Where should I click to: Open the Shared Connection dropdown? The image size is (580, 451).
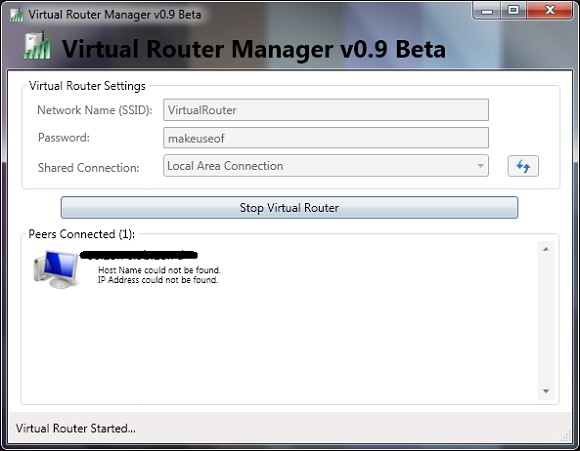(x=326, y=166)
